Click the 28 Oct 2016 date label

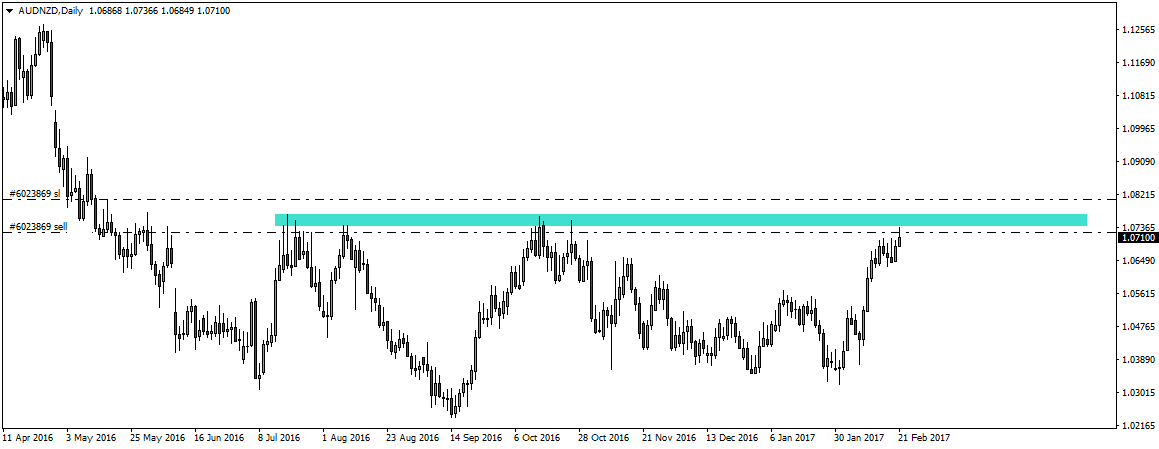(x=605, y=438)
